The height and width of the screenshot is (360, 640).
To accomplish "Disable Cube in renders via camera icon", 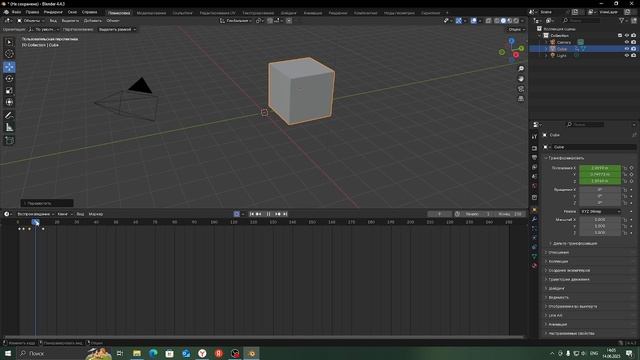I will pos(633,49).
